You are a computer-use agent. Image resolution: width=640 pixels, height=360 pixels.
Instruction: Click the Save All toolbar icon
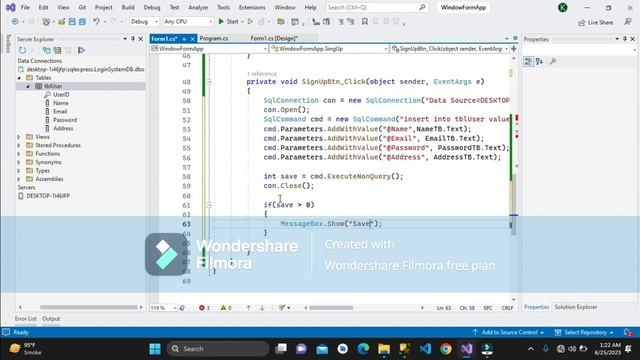point(82,22)
